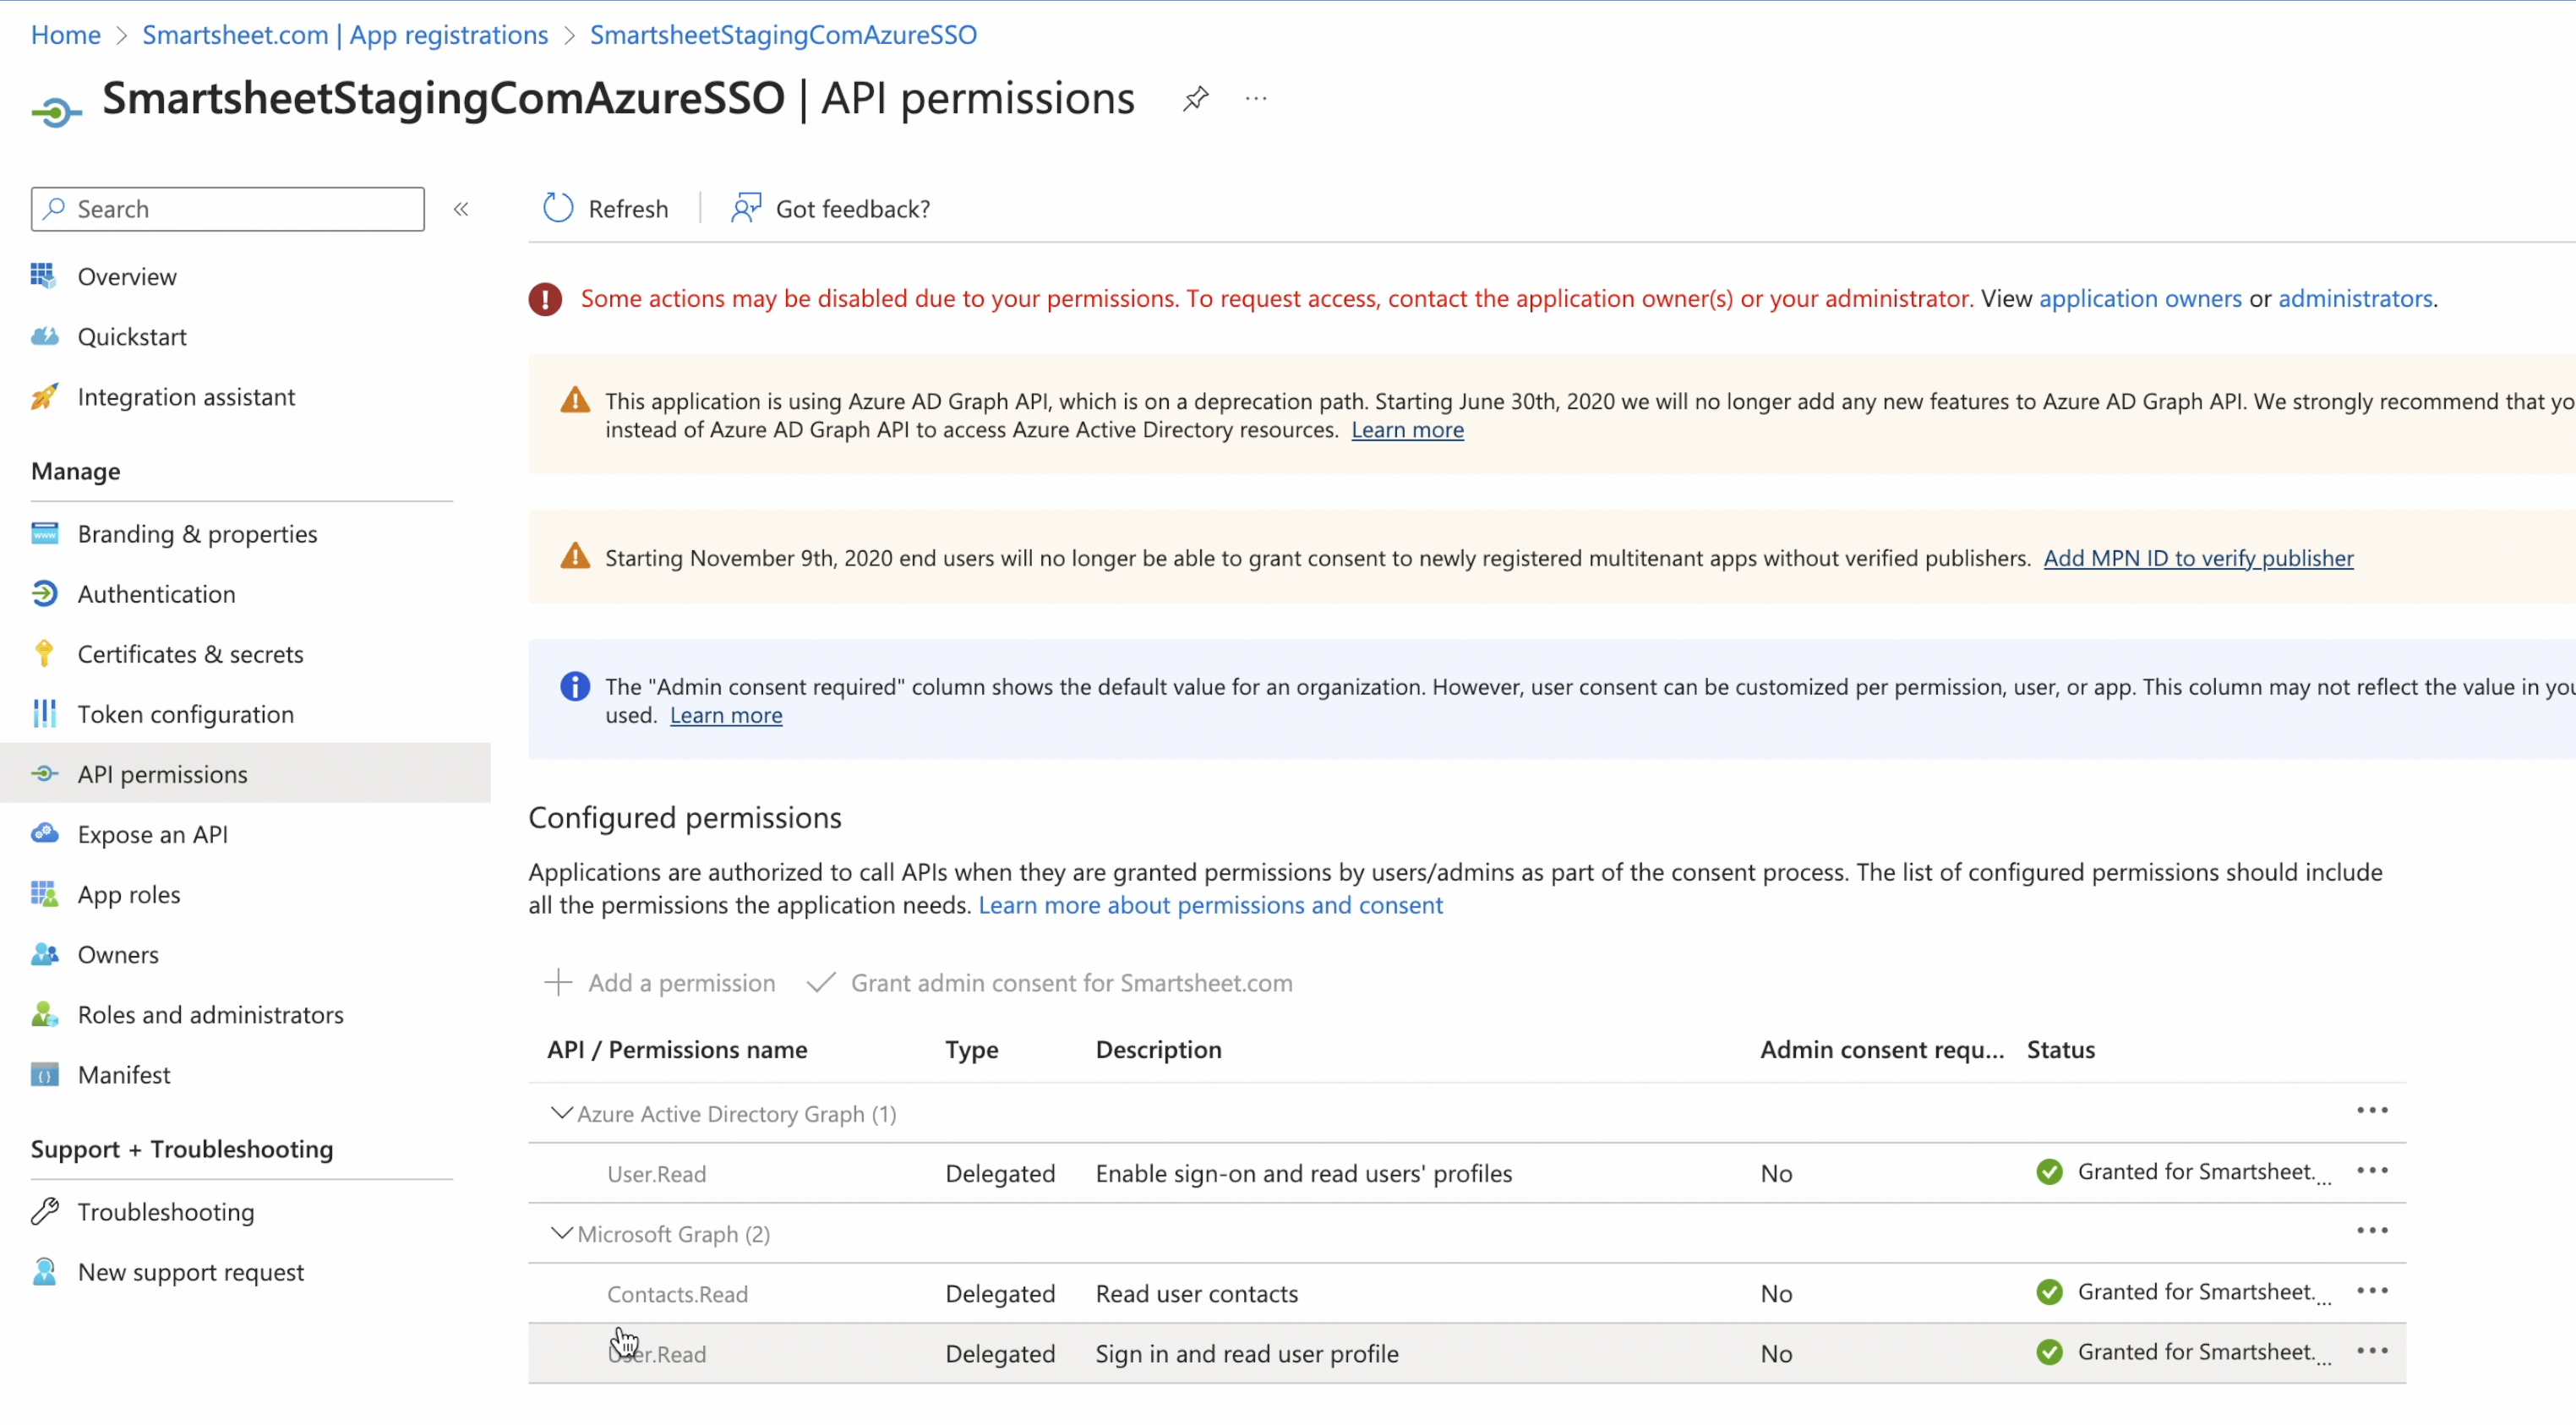Select Authentication in the Manage menu
The image size is (2576, 1425).
[157, 594]
